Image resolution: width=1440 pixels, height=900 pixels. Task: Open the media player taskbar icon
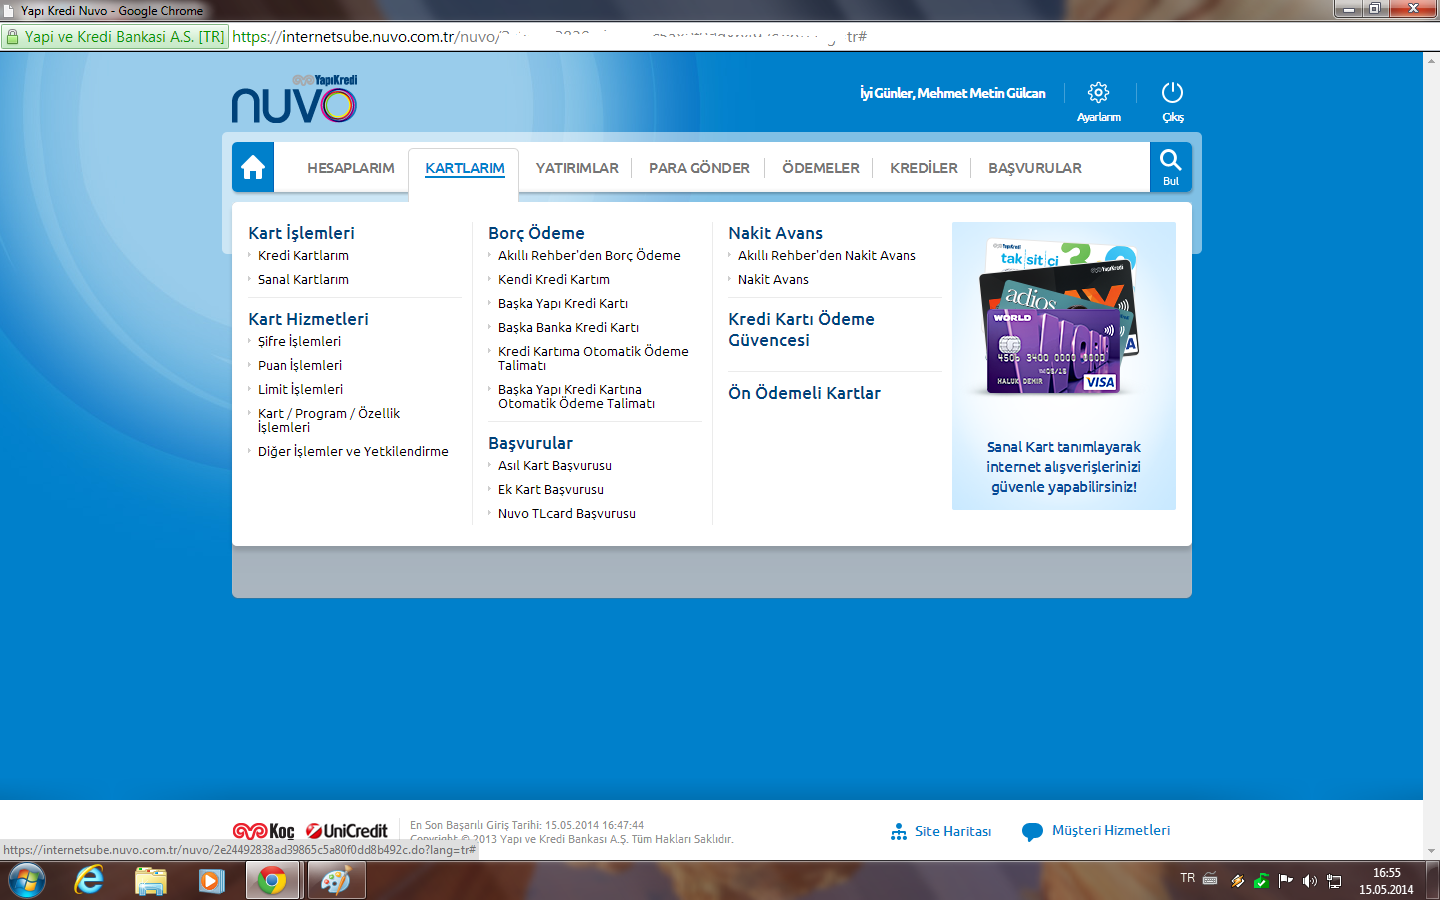[x=211, y=881]
